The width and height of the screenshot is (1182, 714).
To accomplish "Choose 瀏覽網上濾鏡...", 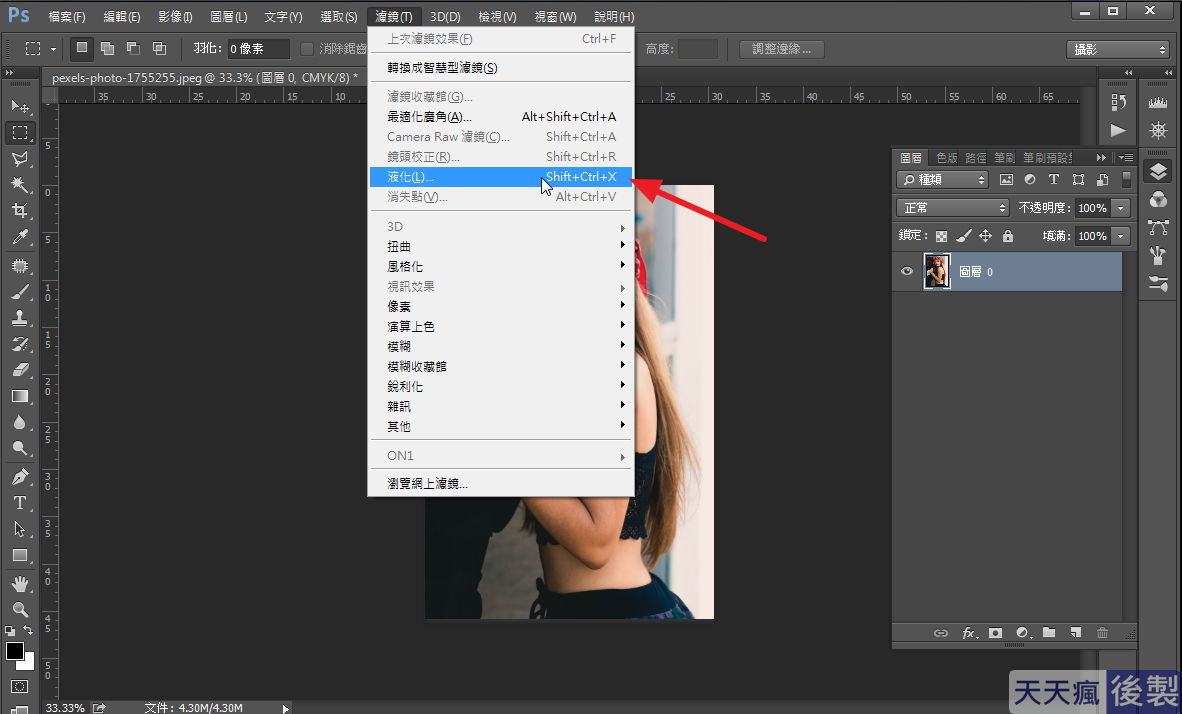I will click(x=501, y=483).
